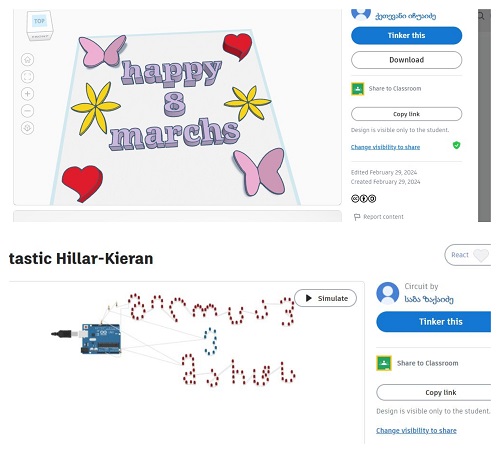Viewport: 500px width, 453px height.
Task: Click the Fit all in view icon
Action: pos(27,77)
